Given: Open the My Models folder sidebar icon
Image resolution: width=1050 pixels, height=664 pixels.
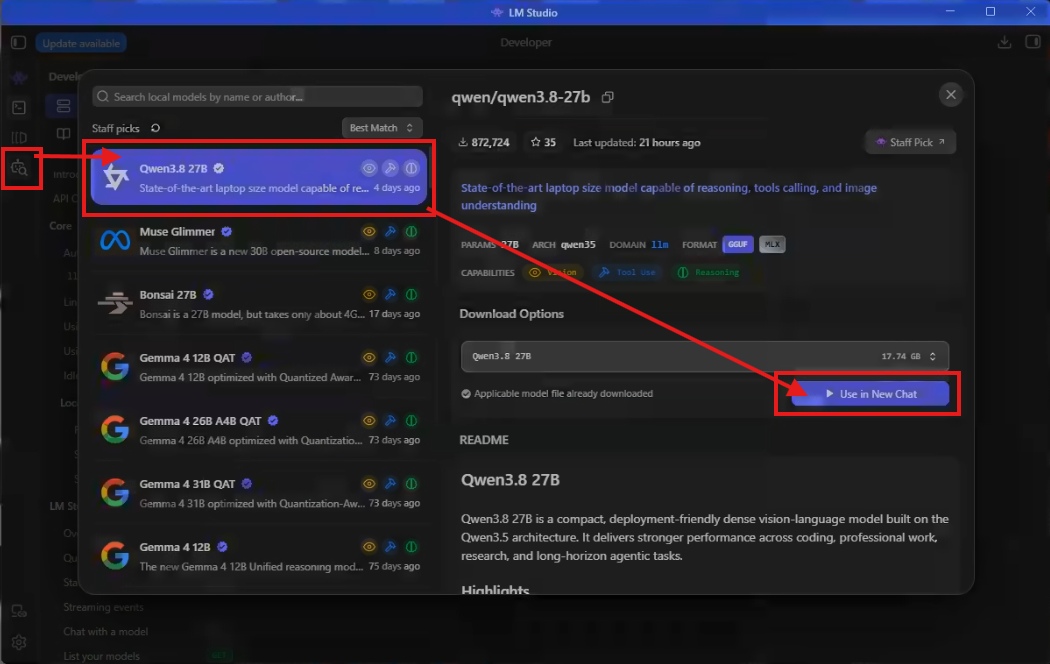Looking at the screenshot, I should coord(19,138).
